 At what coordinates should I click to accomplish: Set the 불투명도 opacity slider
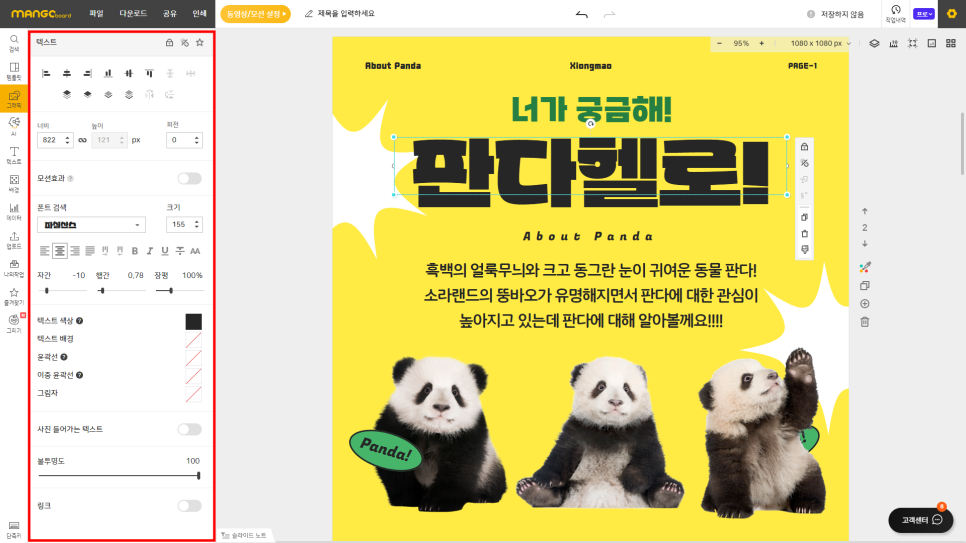[x=119, y=476]
